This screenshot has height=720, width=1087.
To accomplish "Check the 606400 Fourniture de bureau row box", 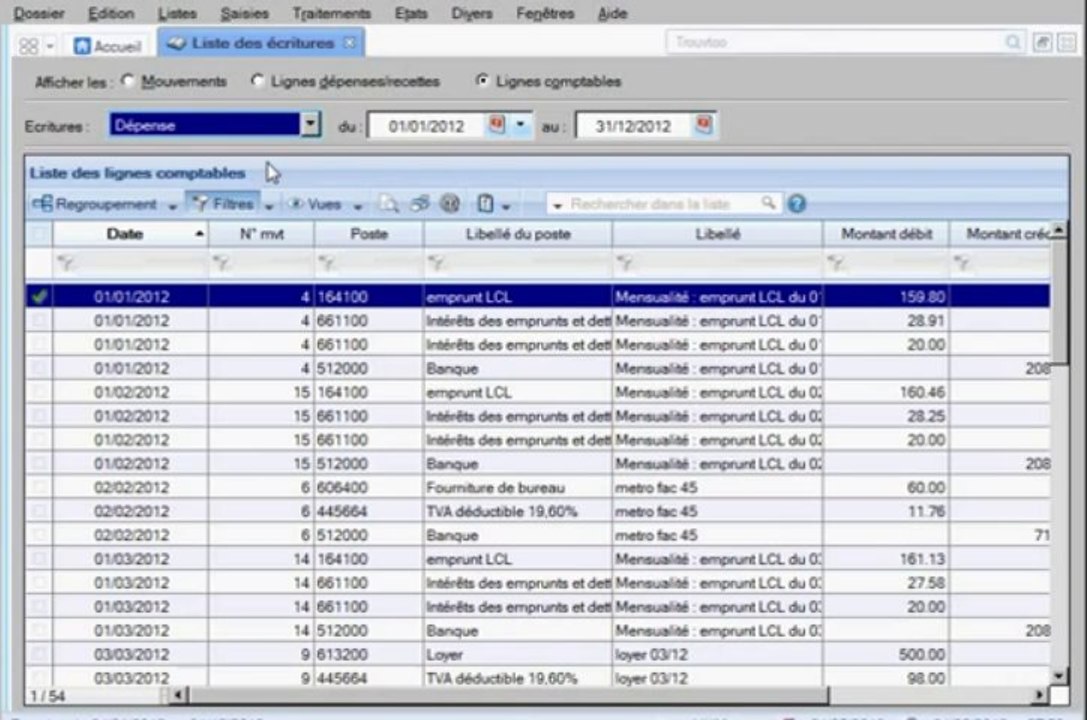I will (x=39, y=487).
